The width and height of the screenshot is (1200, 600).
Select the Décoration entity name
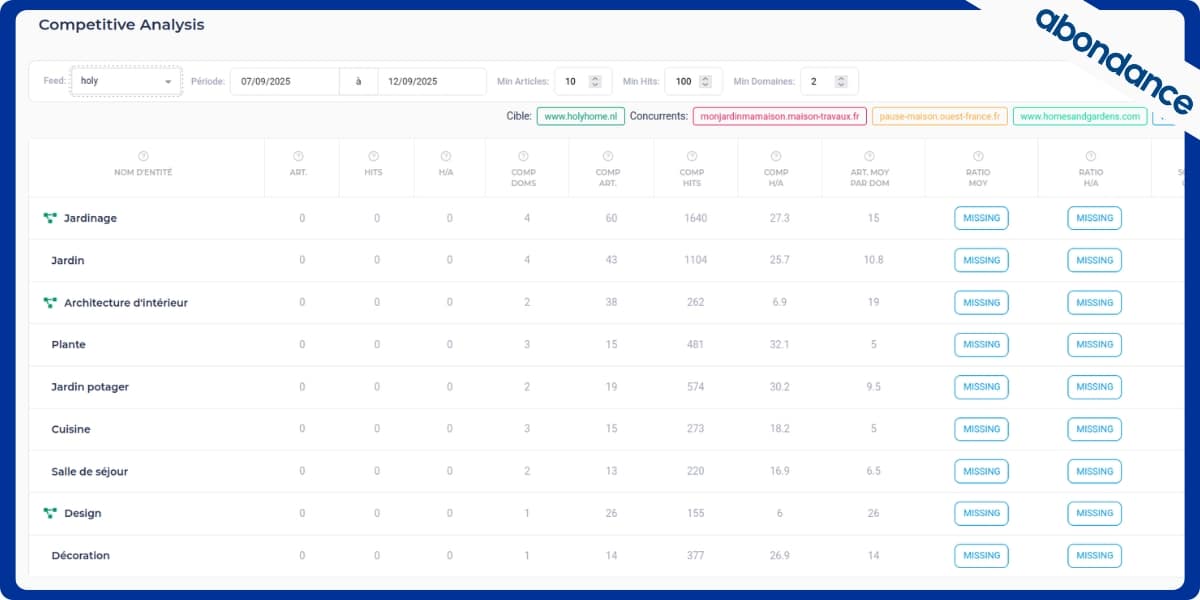click(81, 555)
